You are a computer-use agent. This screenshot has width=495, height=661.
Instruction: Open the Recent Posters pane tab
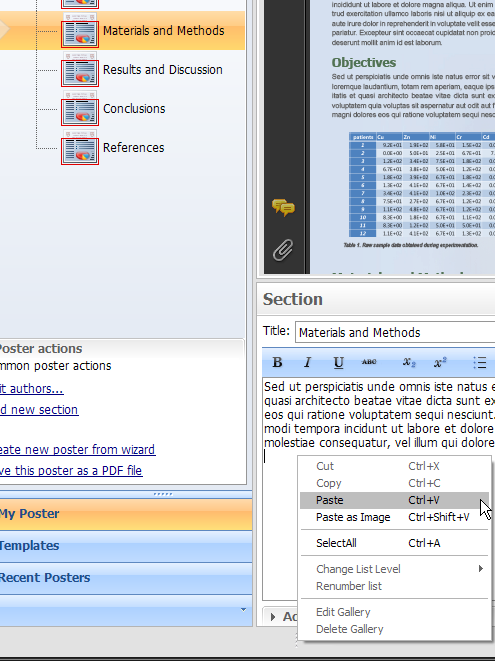pos(126,578)
